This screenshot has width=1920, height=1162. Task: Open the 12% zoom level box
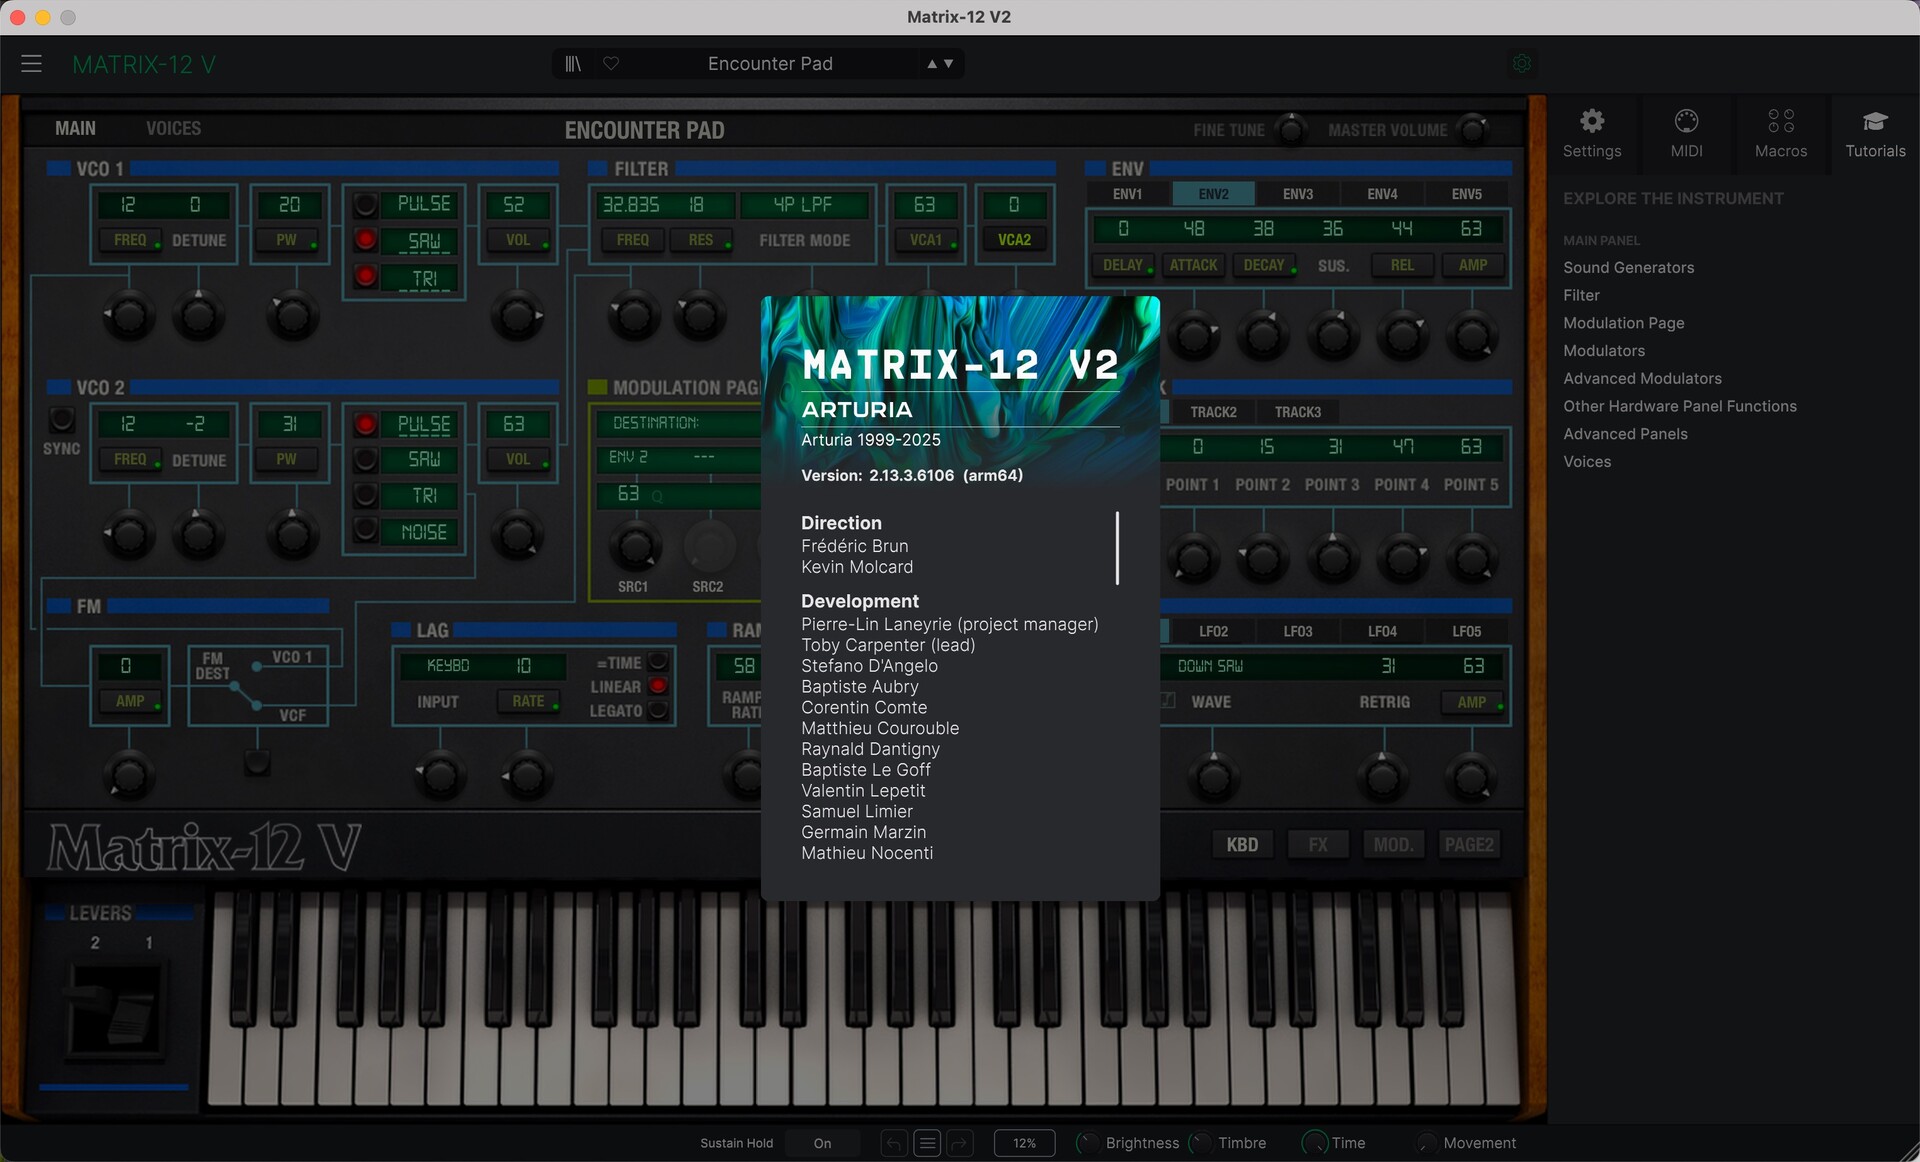click(x=1024, y=1143)
